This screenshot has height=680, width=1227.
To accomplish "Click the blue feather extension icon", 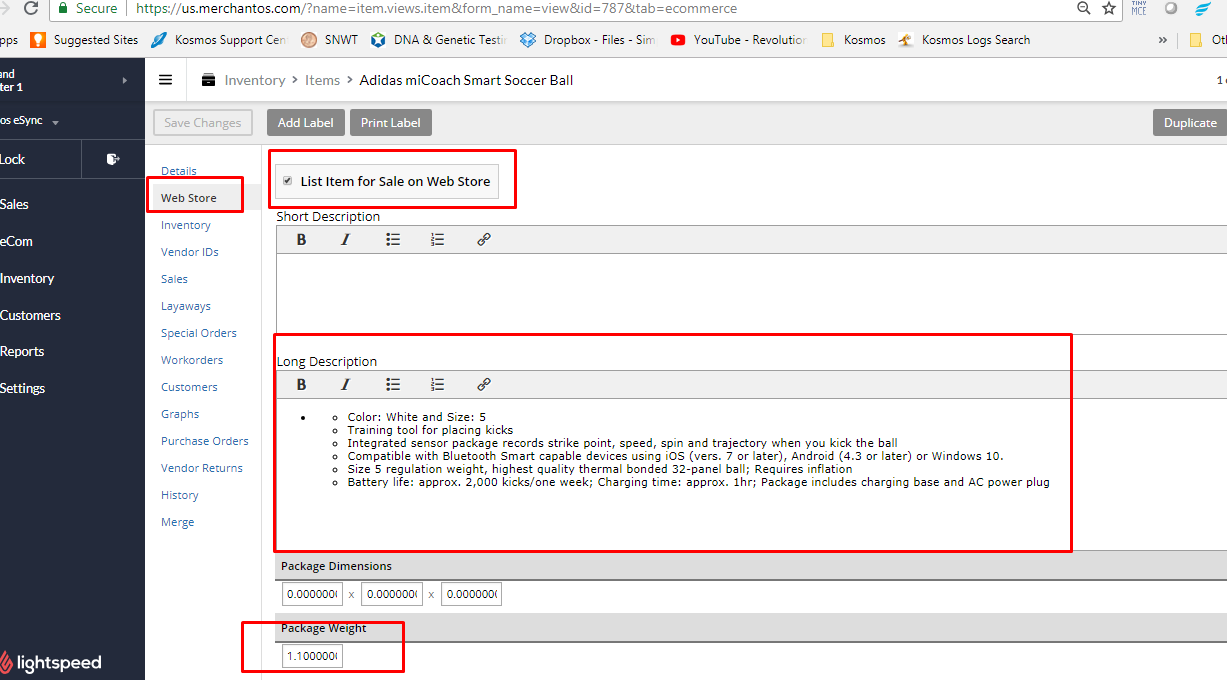I will tap(1203, 9).
